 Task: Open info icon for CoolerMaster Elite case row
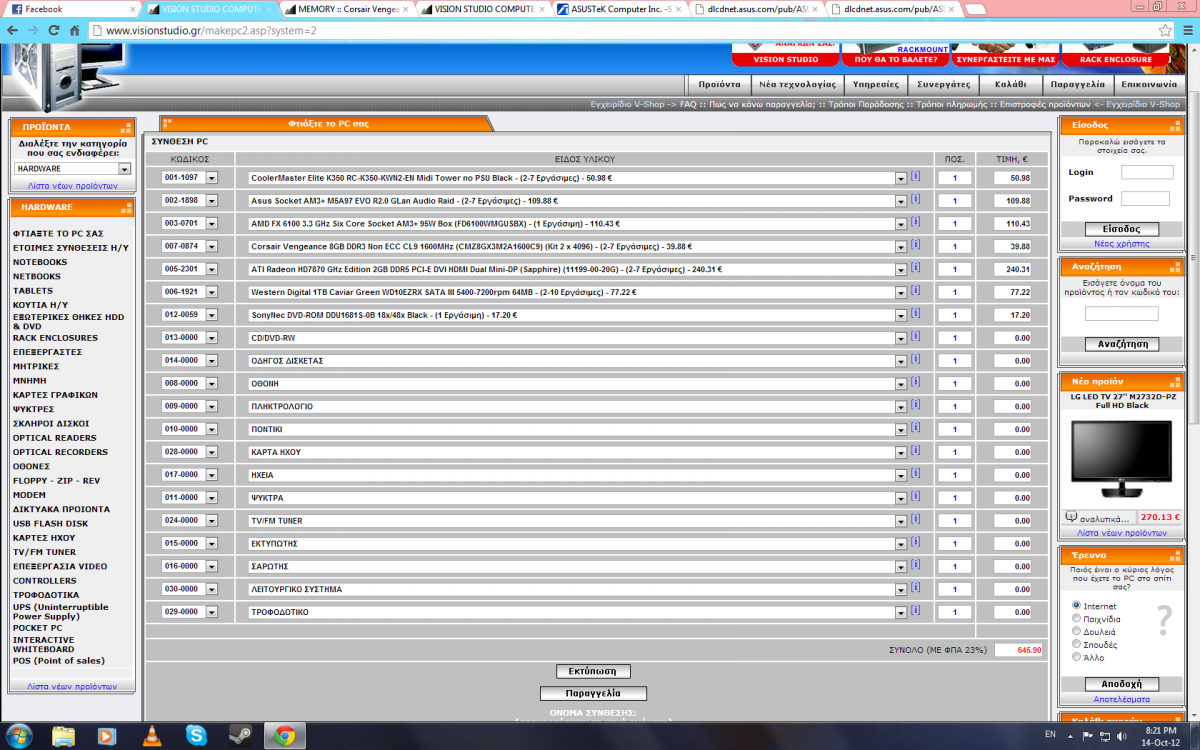point(915,177)
